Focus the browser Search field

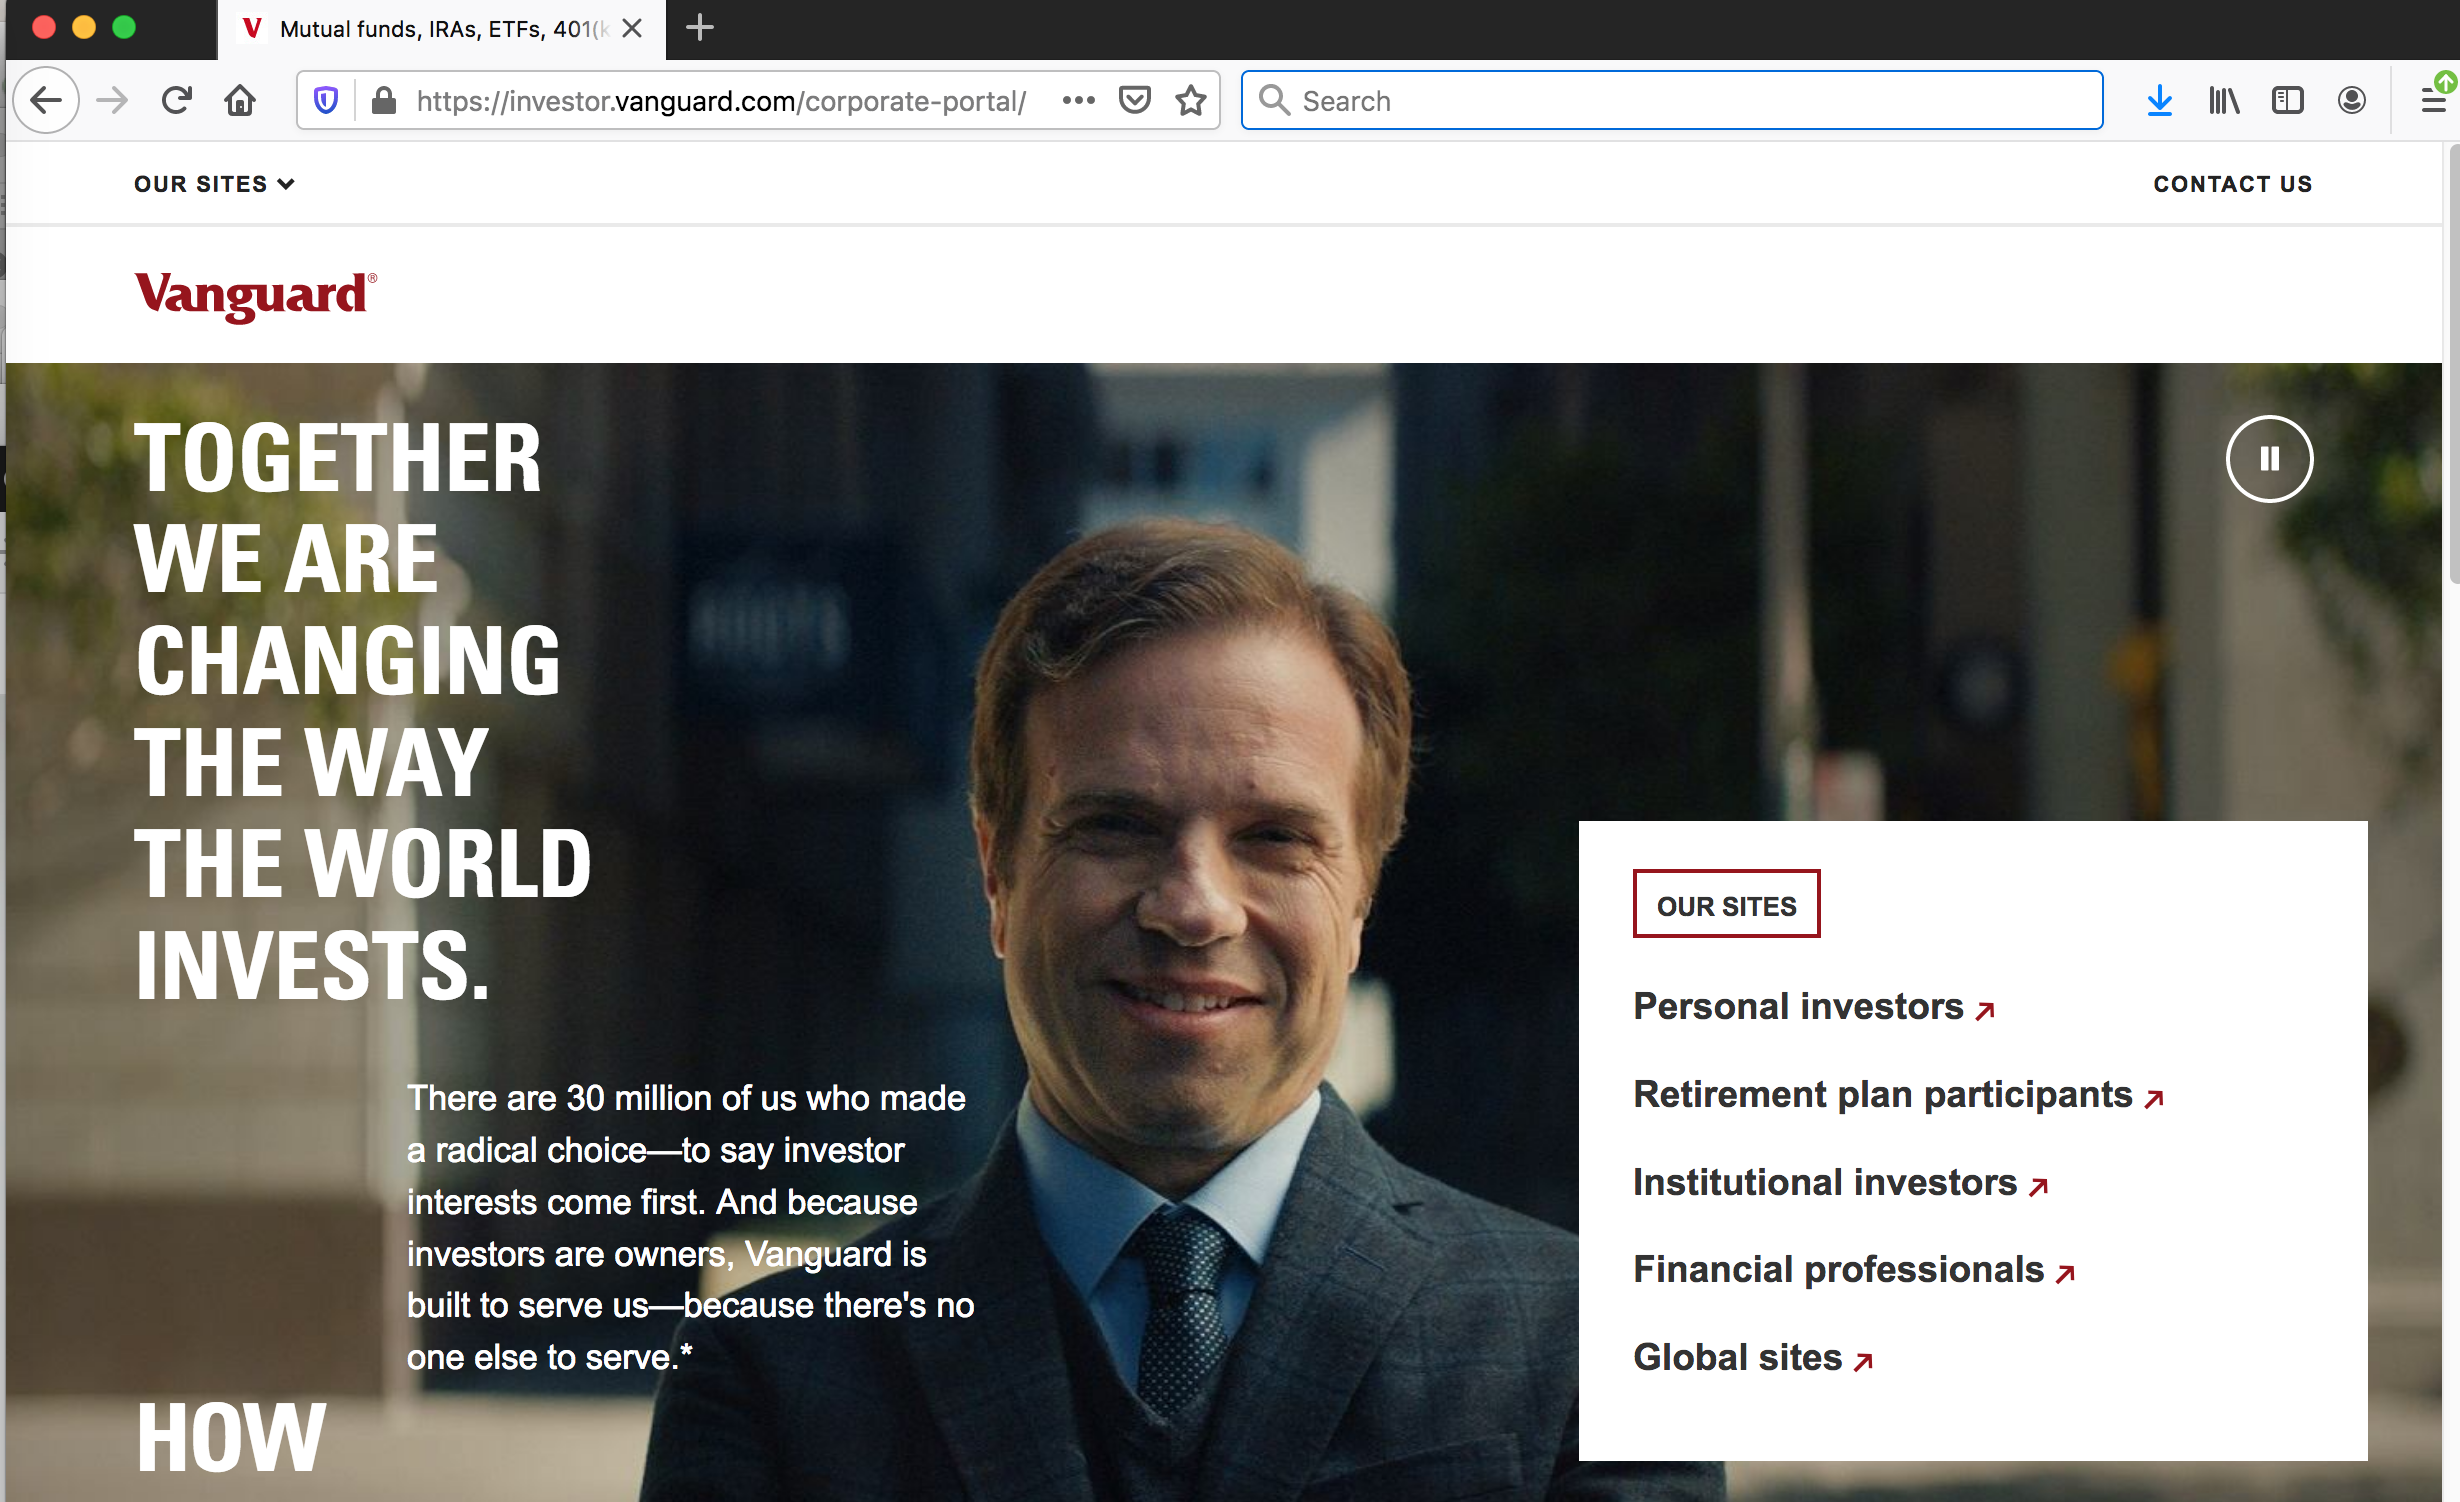coord(1672,100)
